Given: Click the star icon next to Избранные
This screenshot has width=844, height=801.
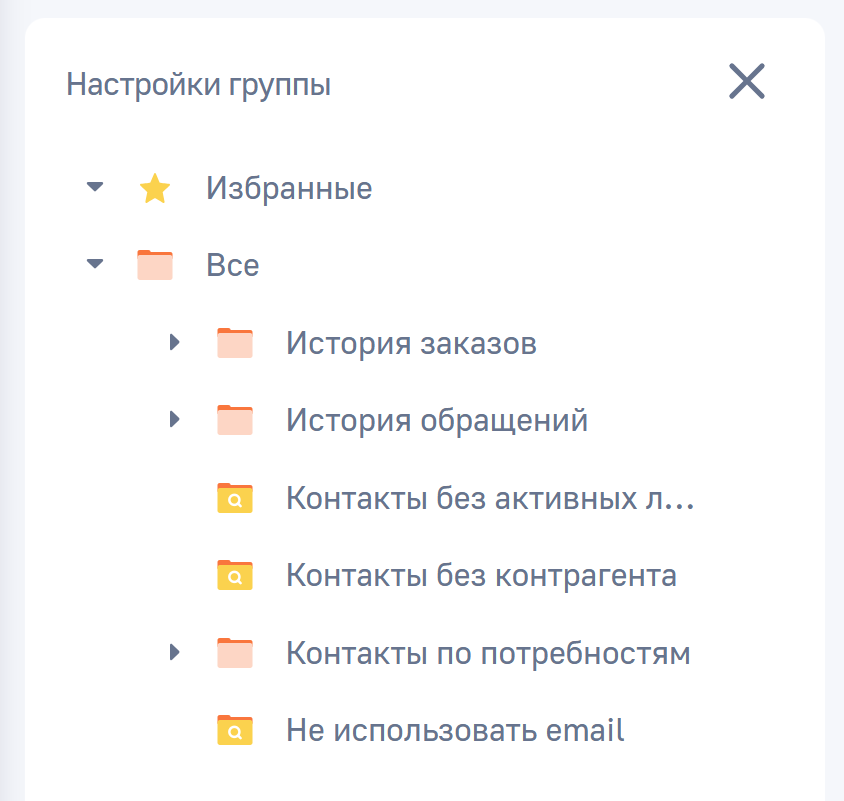Looking at the screenshot, I should click(x=154, y=188).
